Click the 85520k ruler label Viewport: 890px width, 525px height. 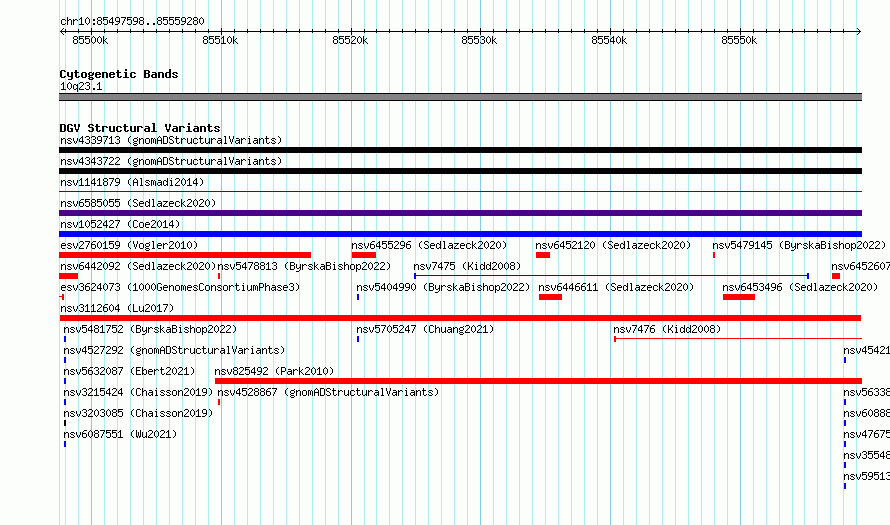350,40
